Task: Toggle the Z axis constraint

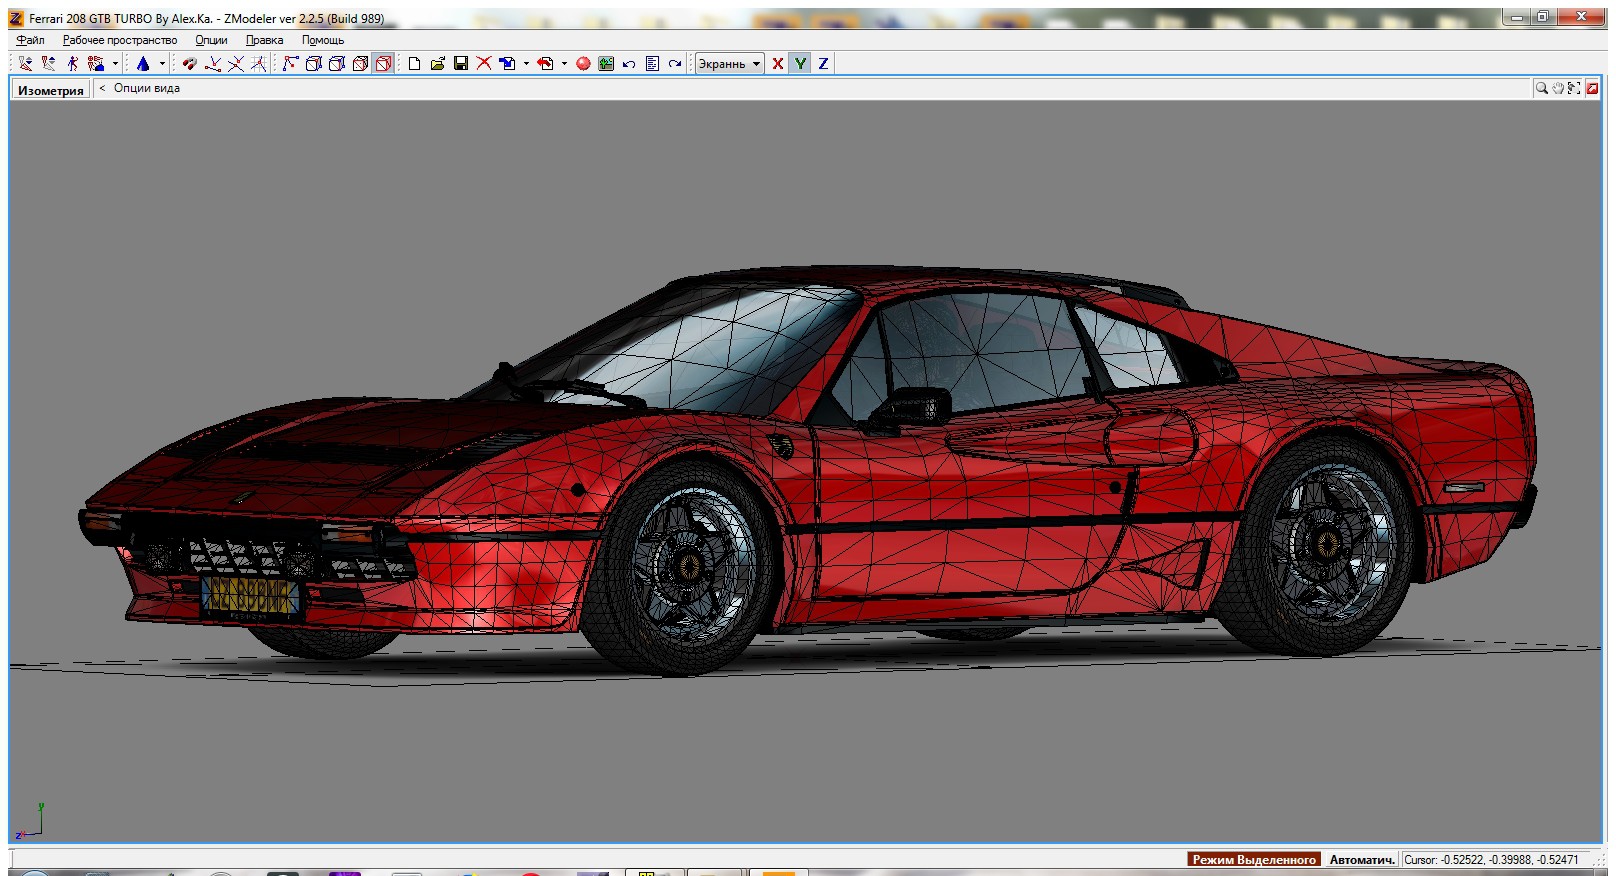Action: 823,64
